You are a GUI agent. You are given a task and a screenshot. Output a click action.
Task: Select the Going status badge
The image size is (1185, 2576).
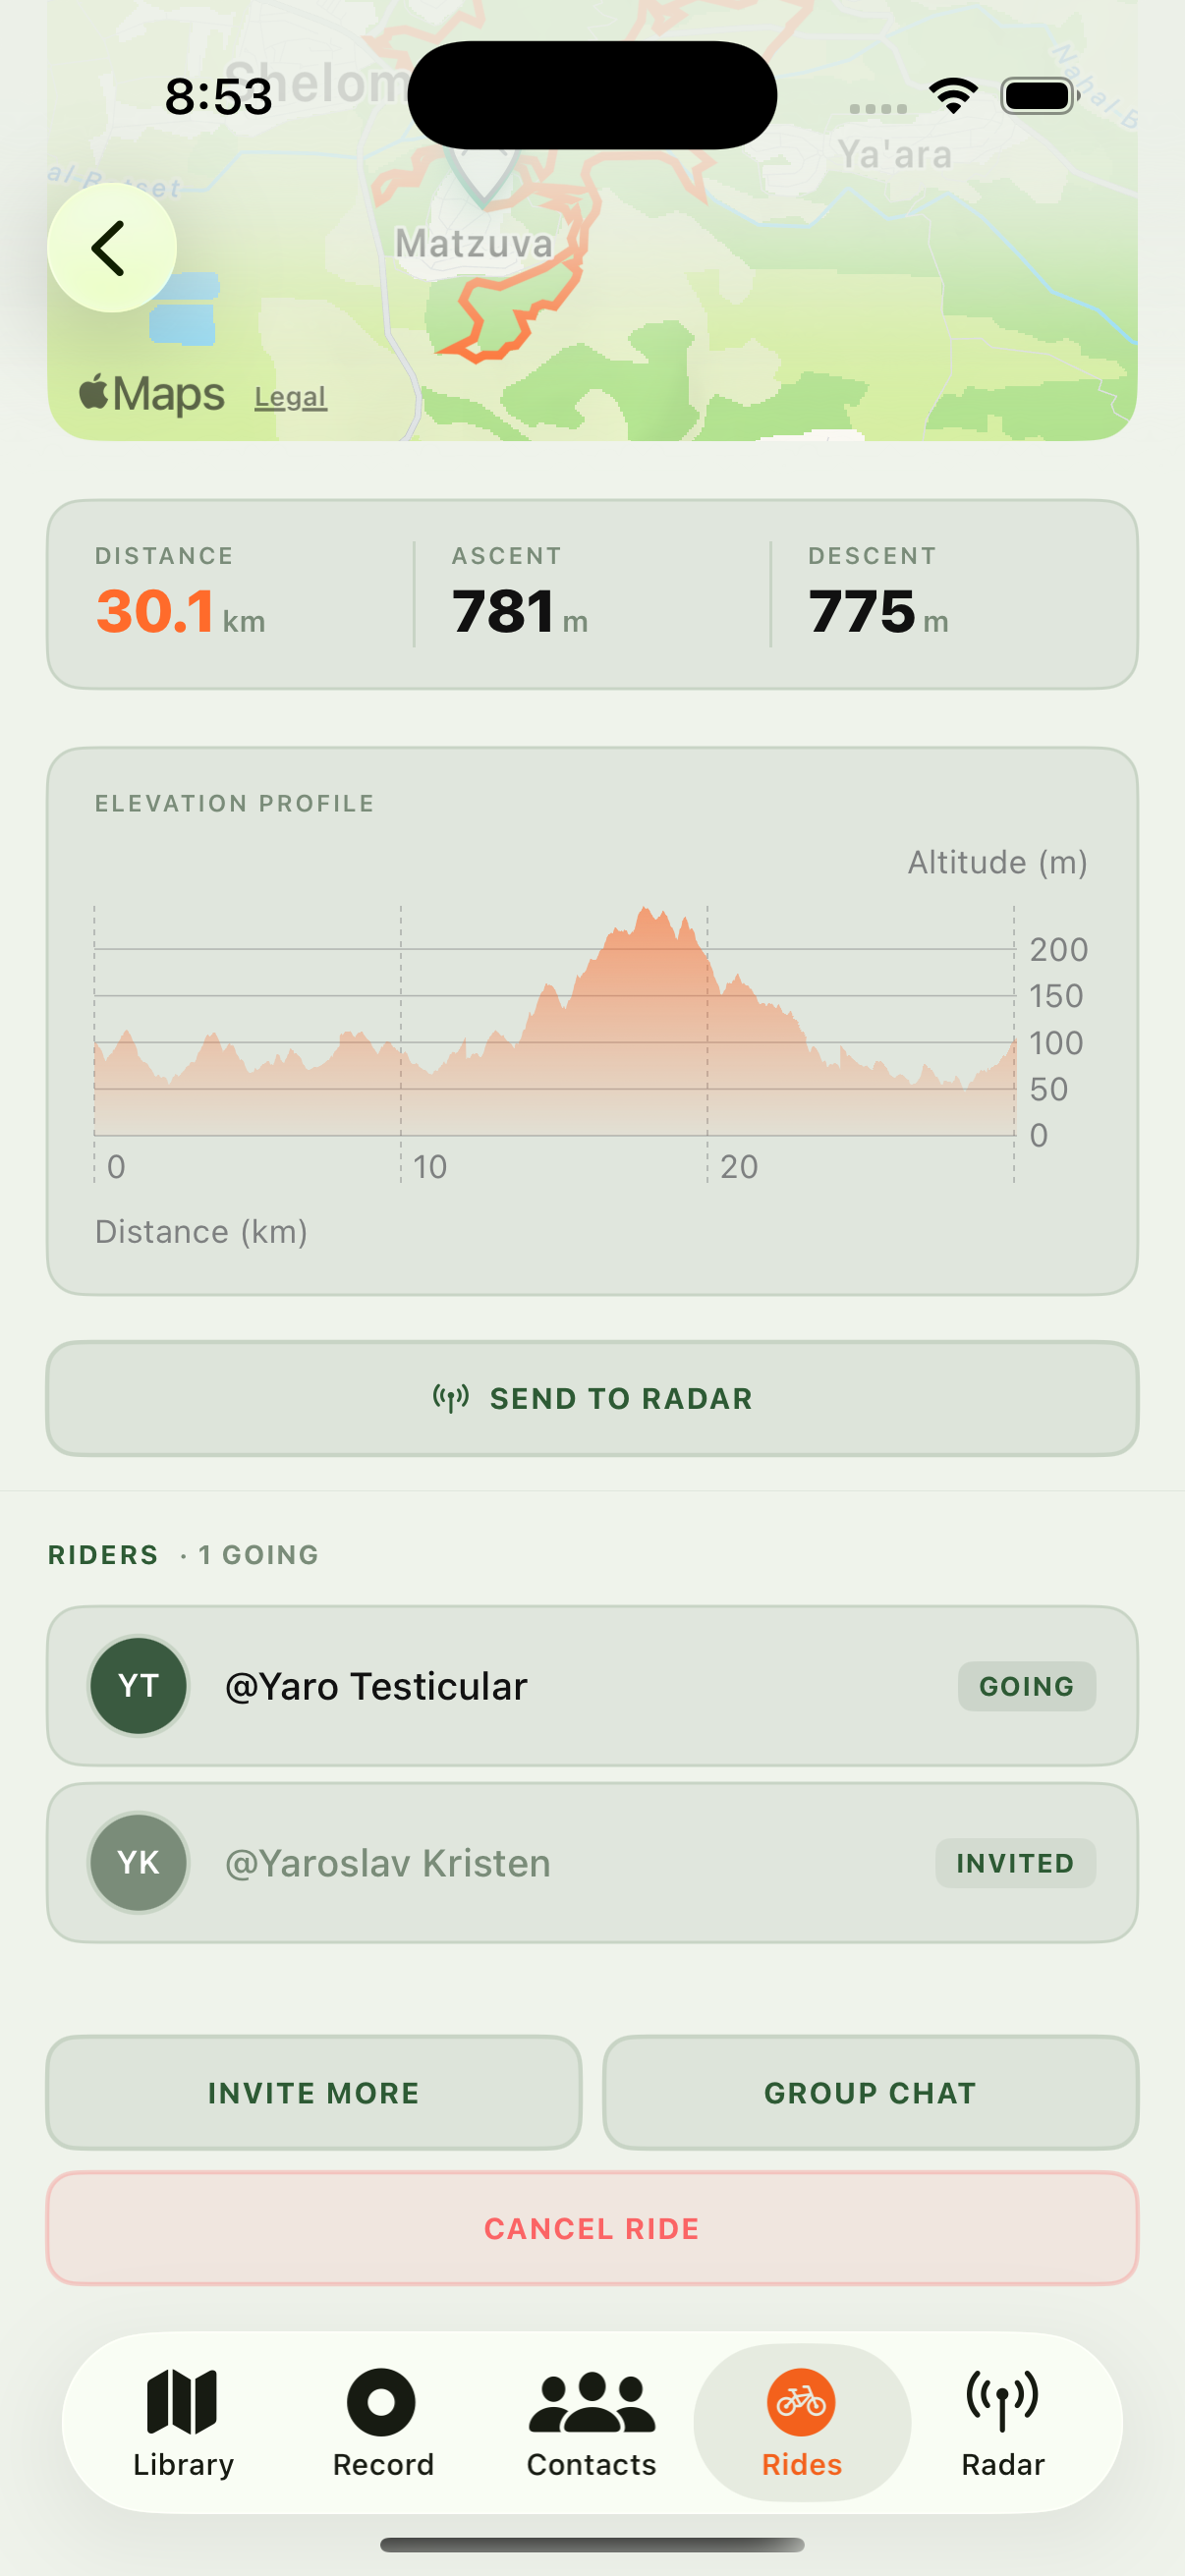[x=1026, y=1686]
